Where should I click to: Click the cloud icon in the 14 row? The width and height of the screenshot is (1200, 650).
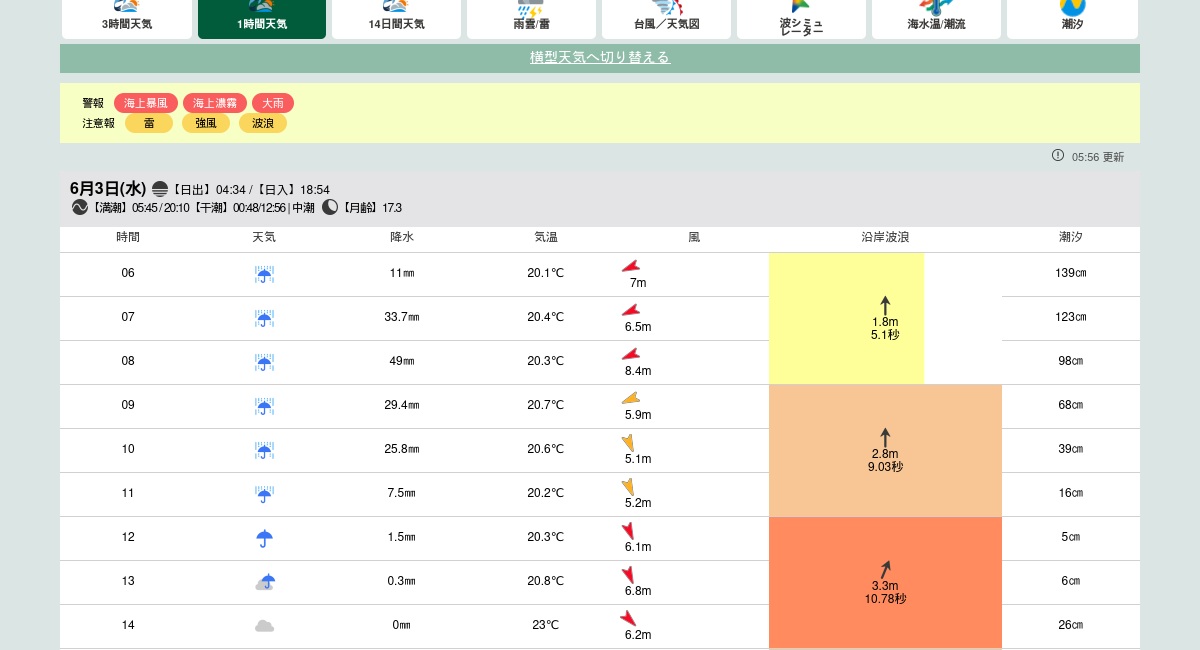[264, 626]
